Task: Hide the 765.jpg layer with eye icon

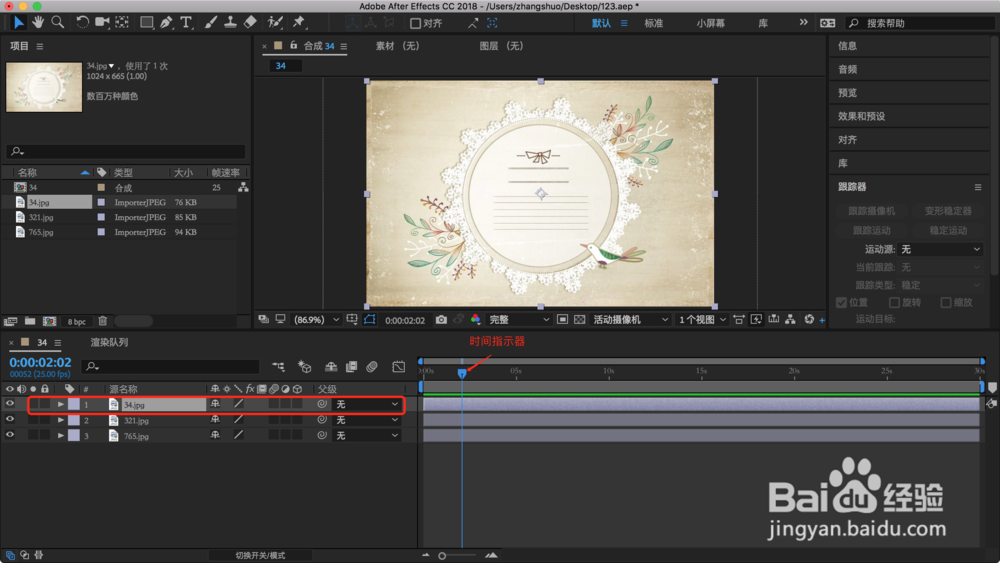Action: (10, 435)
